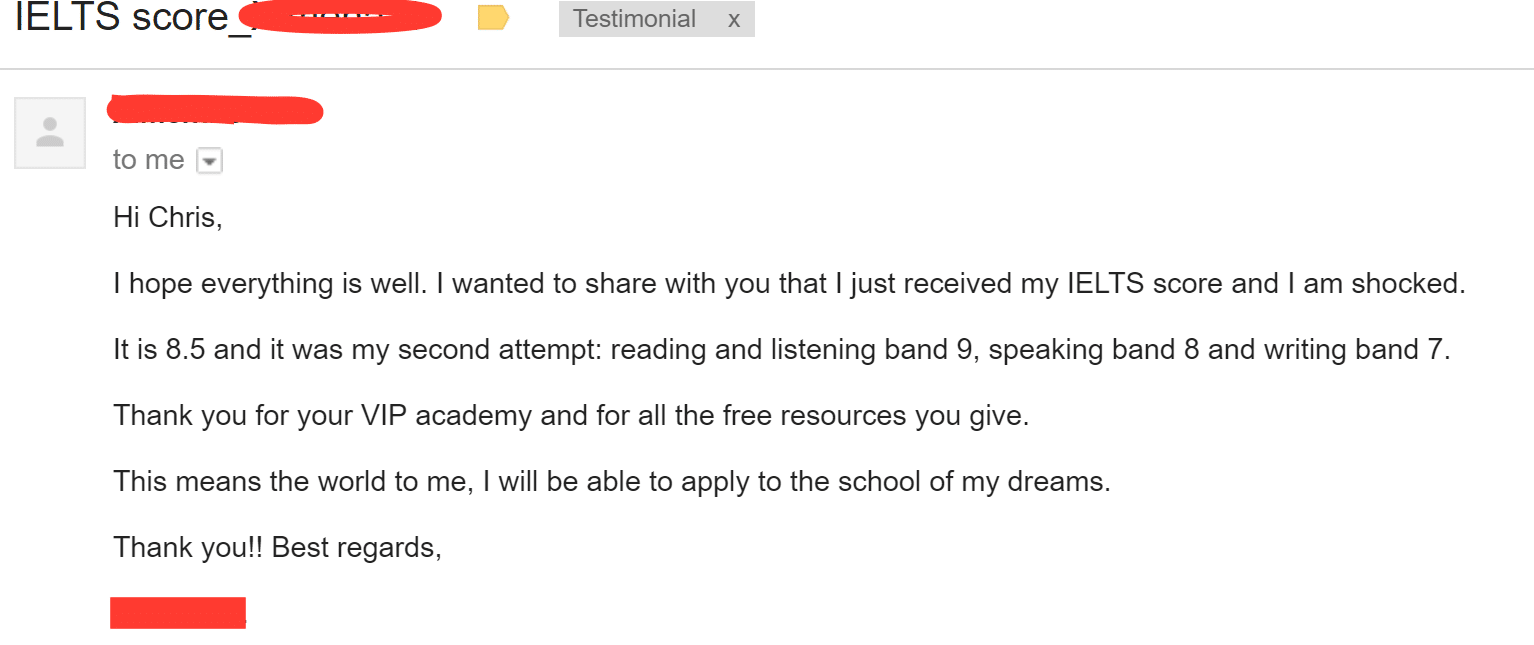This screenshot has height=645, width=1534.
Task: Click the yellow importance marker icon
Action: (x=493, y=18)
